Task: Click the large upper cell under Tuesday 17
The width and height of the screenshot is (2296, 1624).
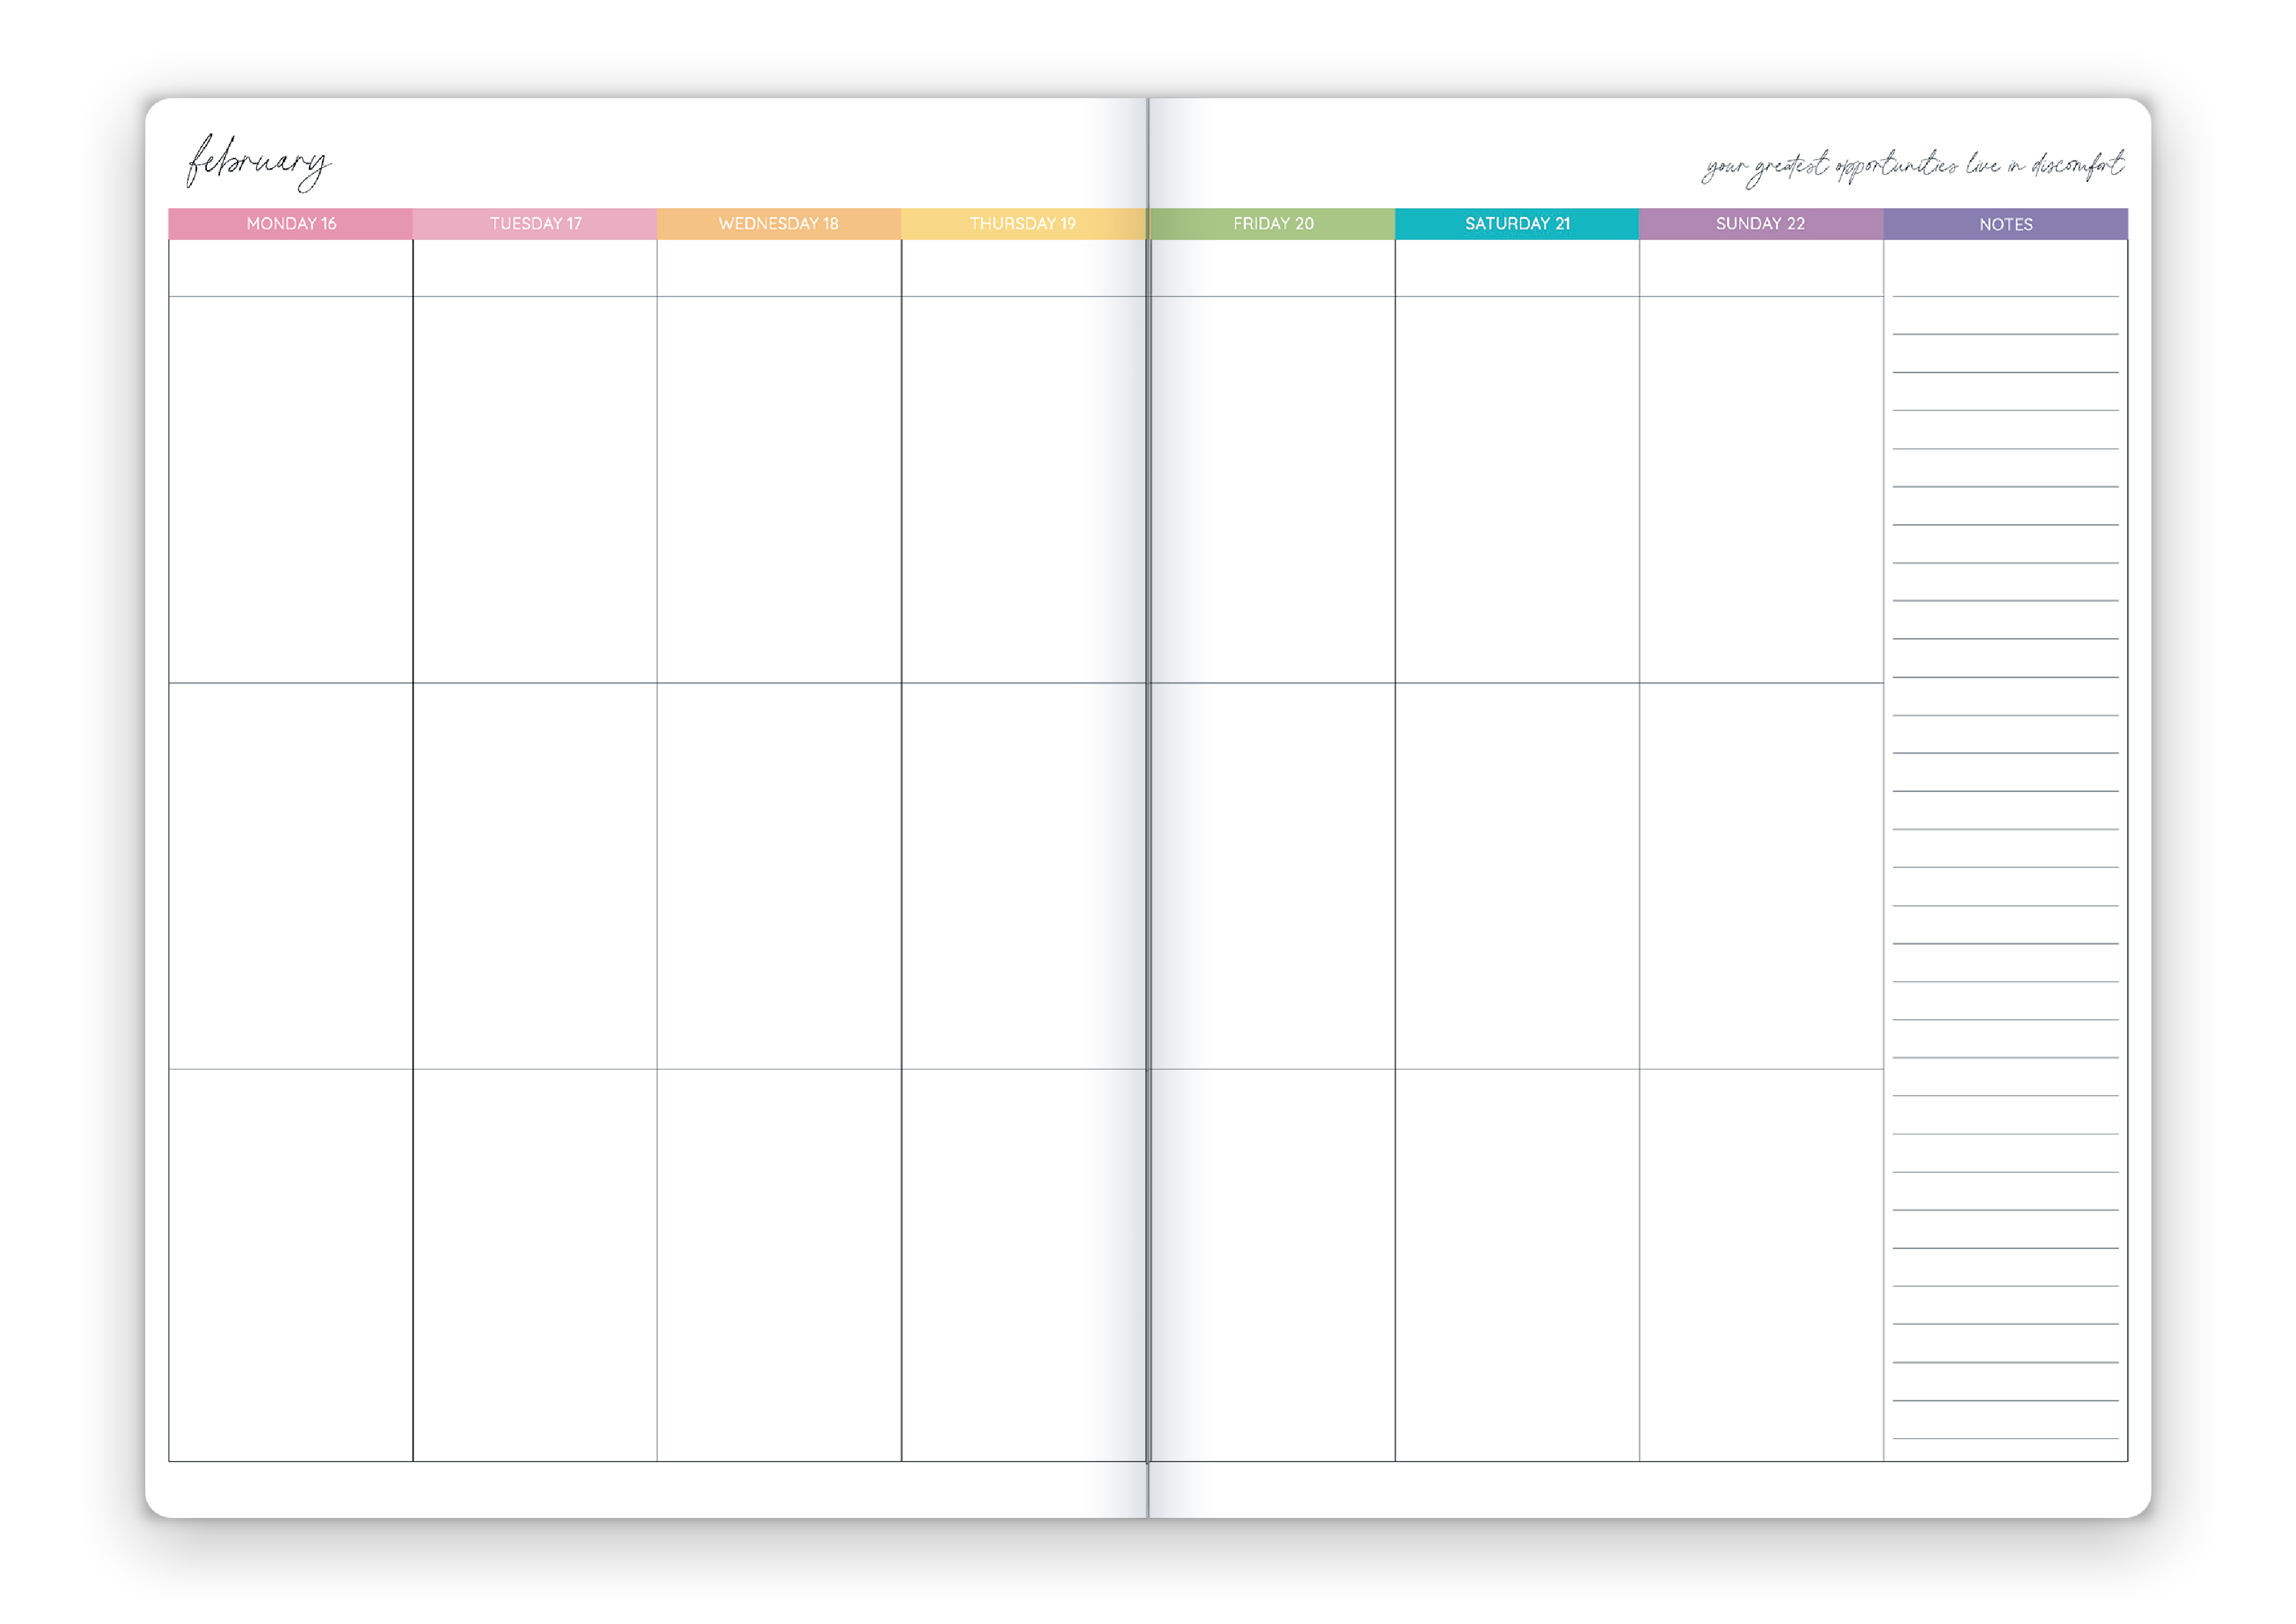Action: coord(535,490)
